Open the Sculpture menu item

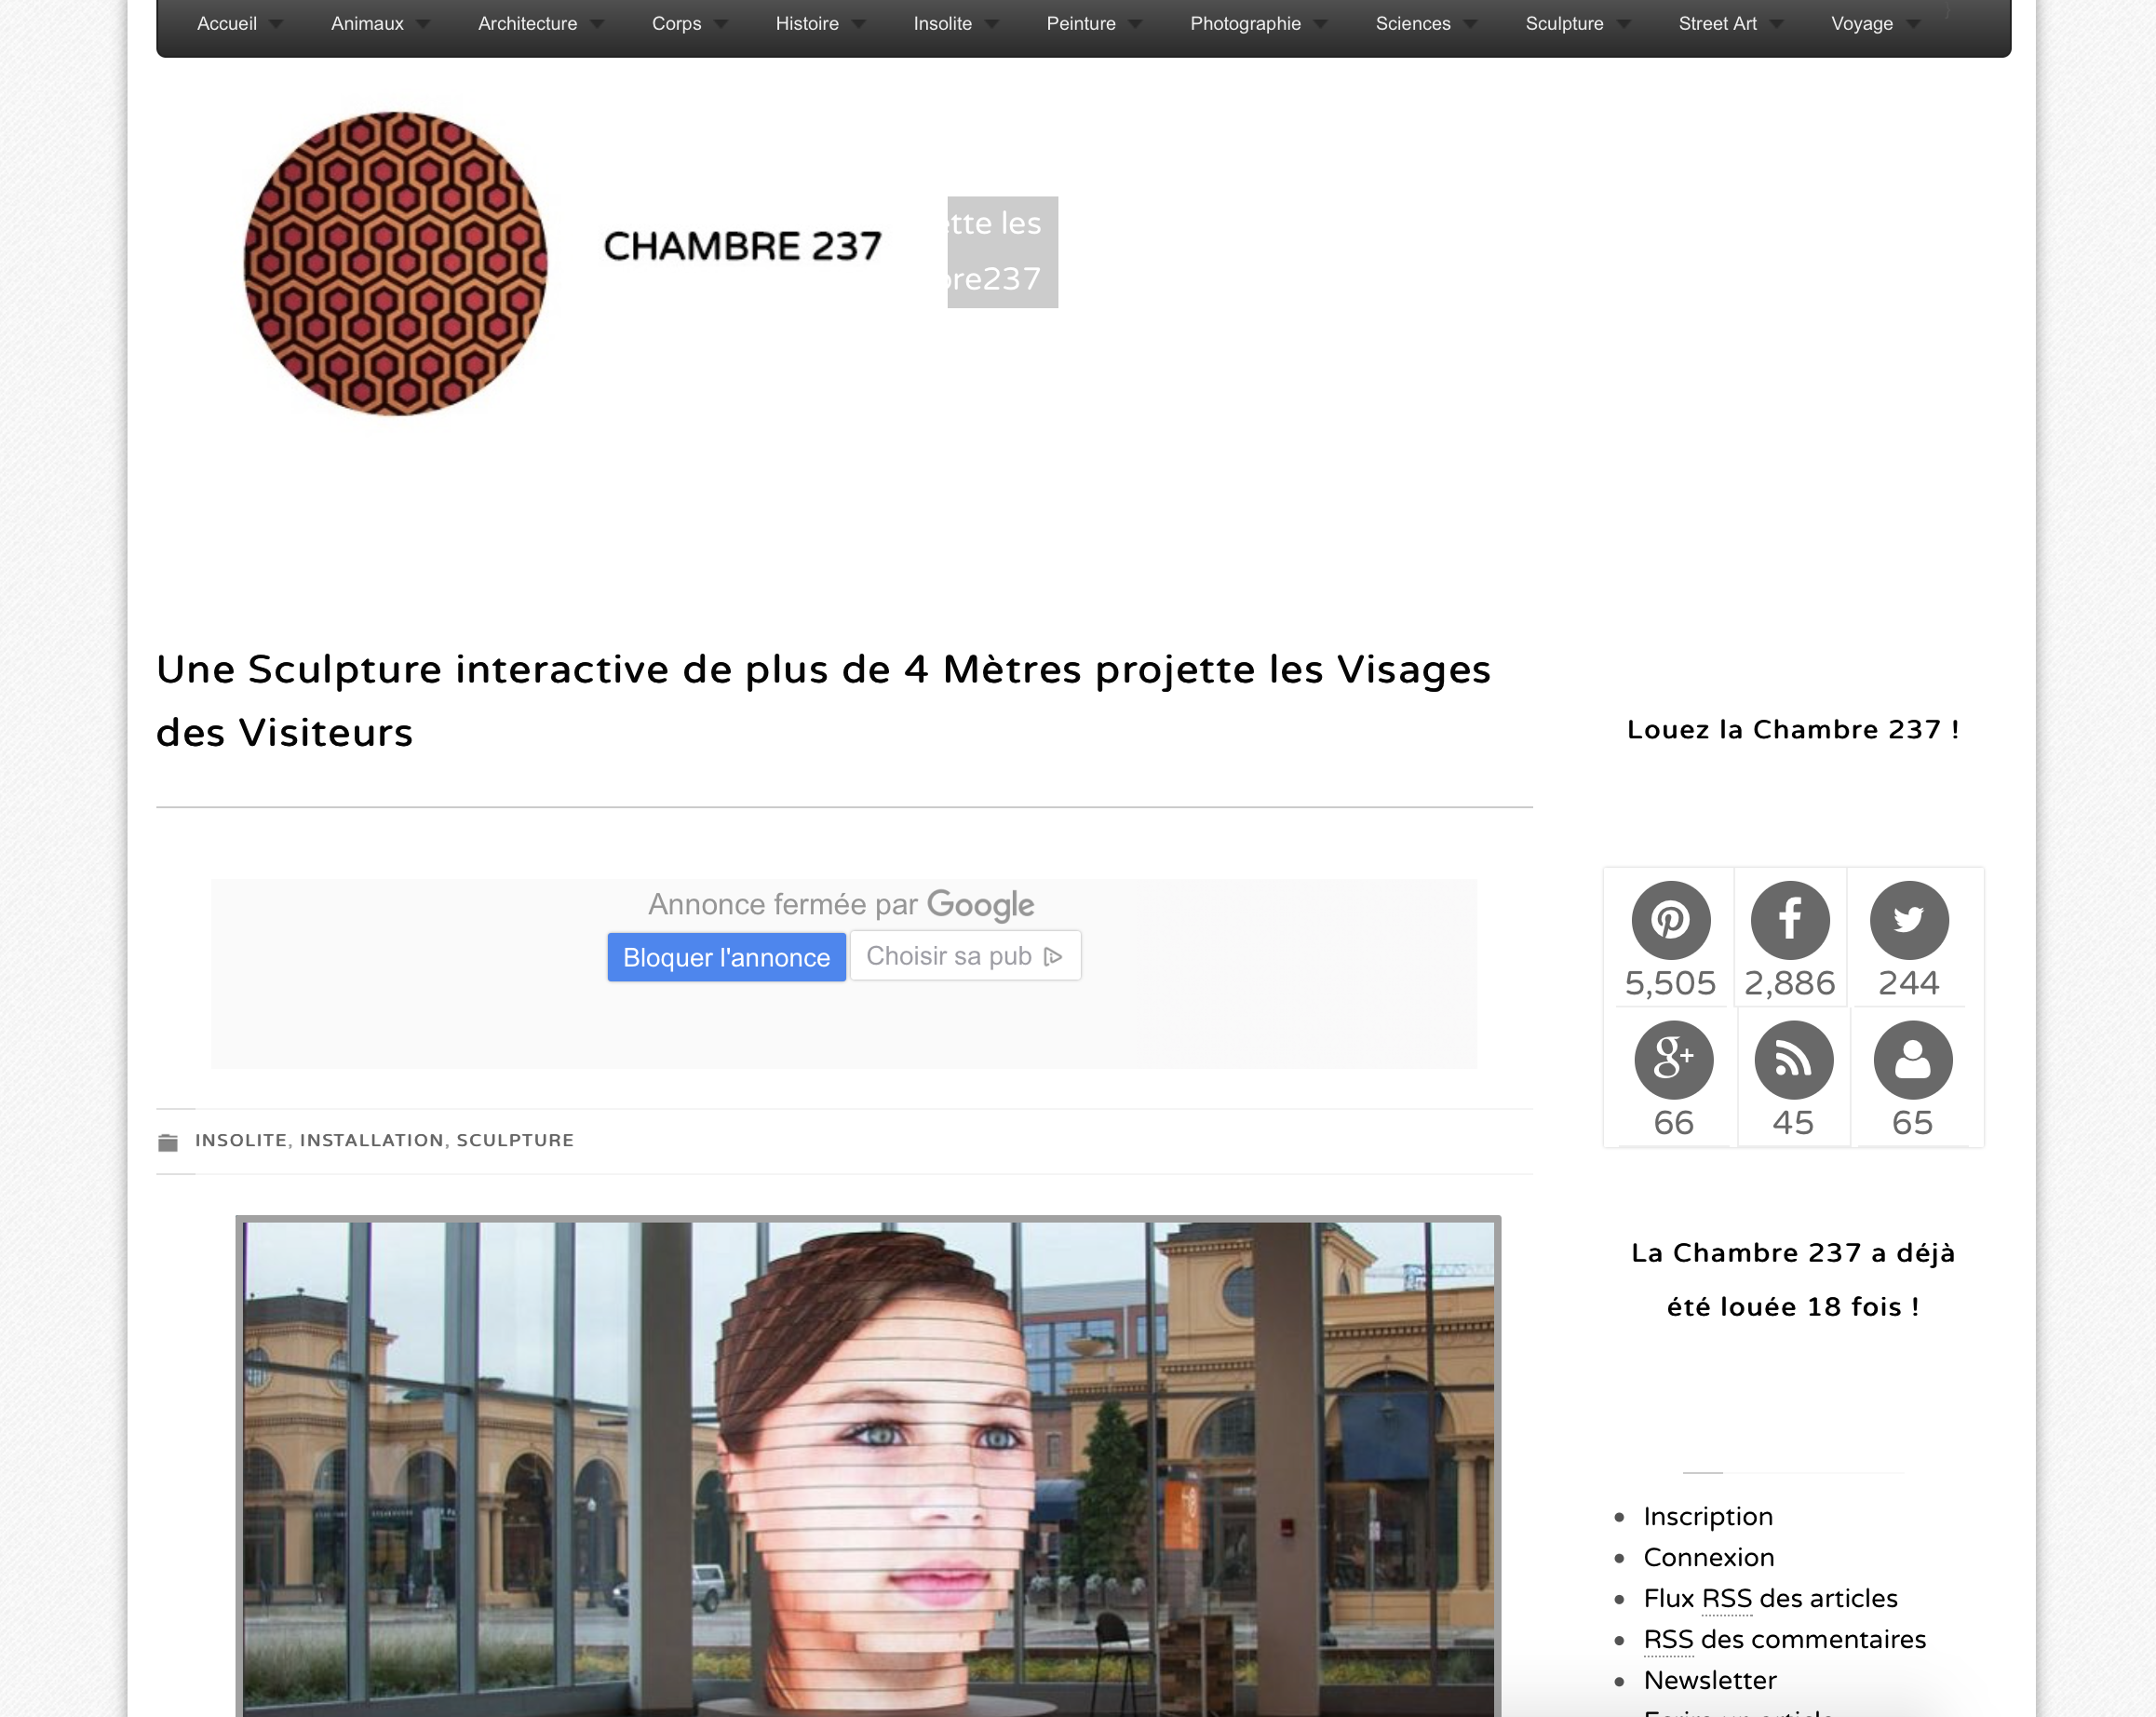[x=1564, y=23]
